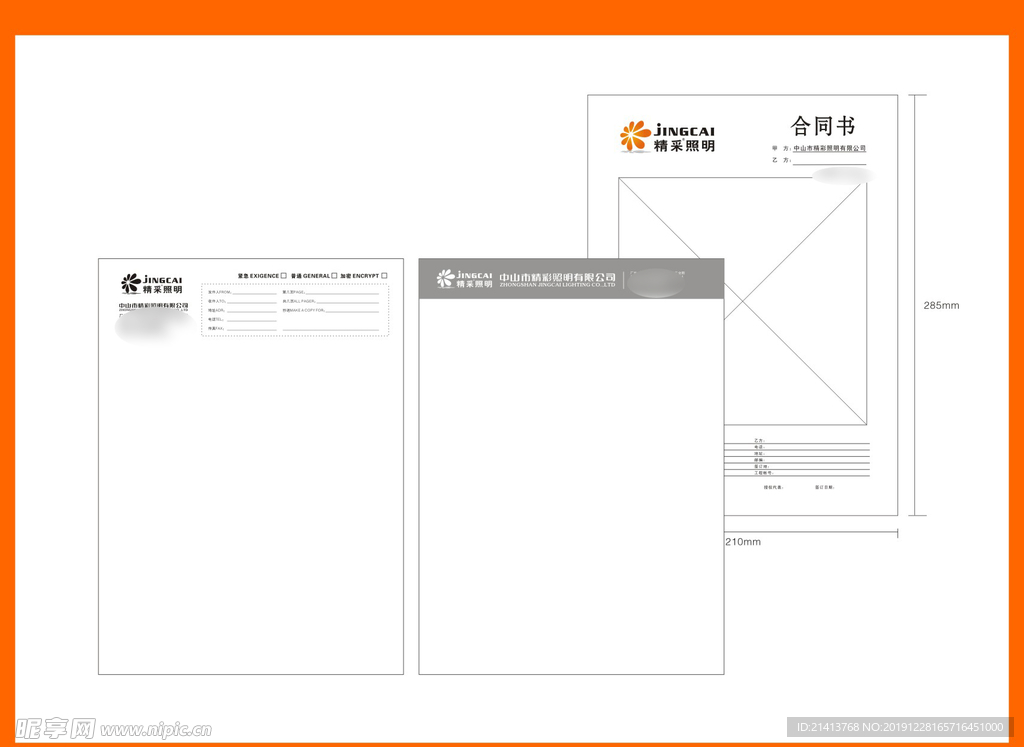Screen dimensions: 1024x747
Task: Click the blank 乙方 line under contract title
Action: (x=829, y=161)
